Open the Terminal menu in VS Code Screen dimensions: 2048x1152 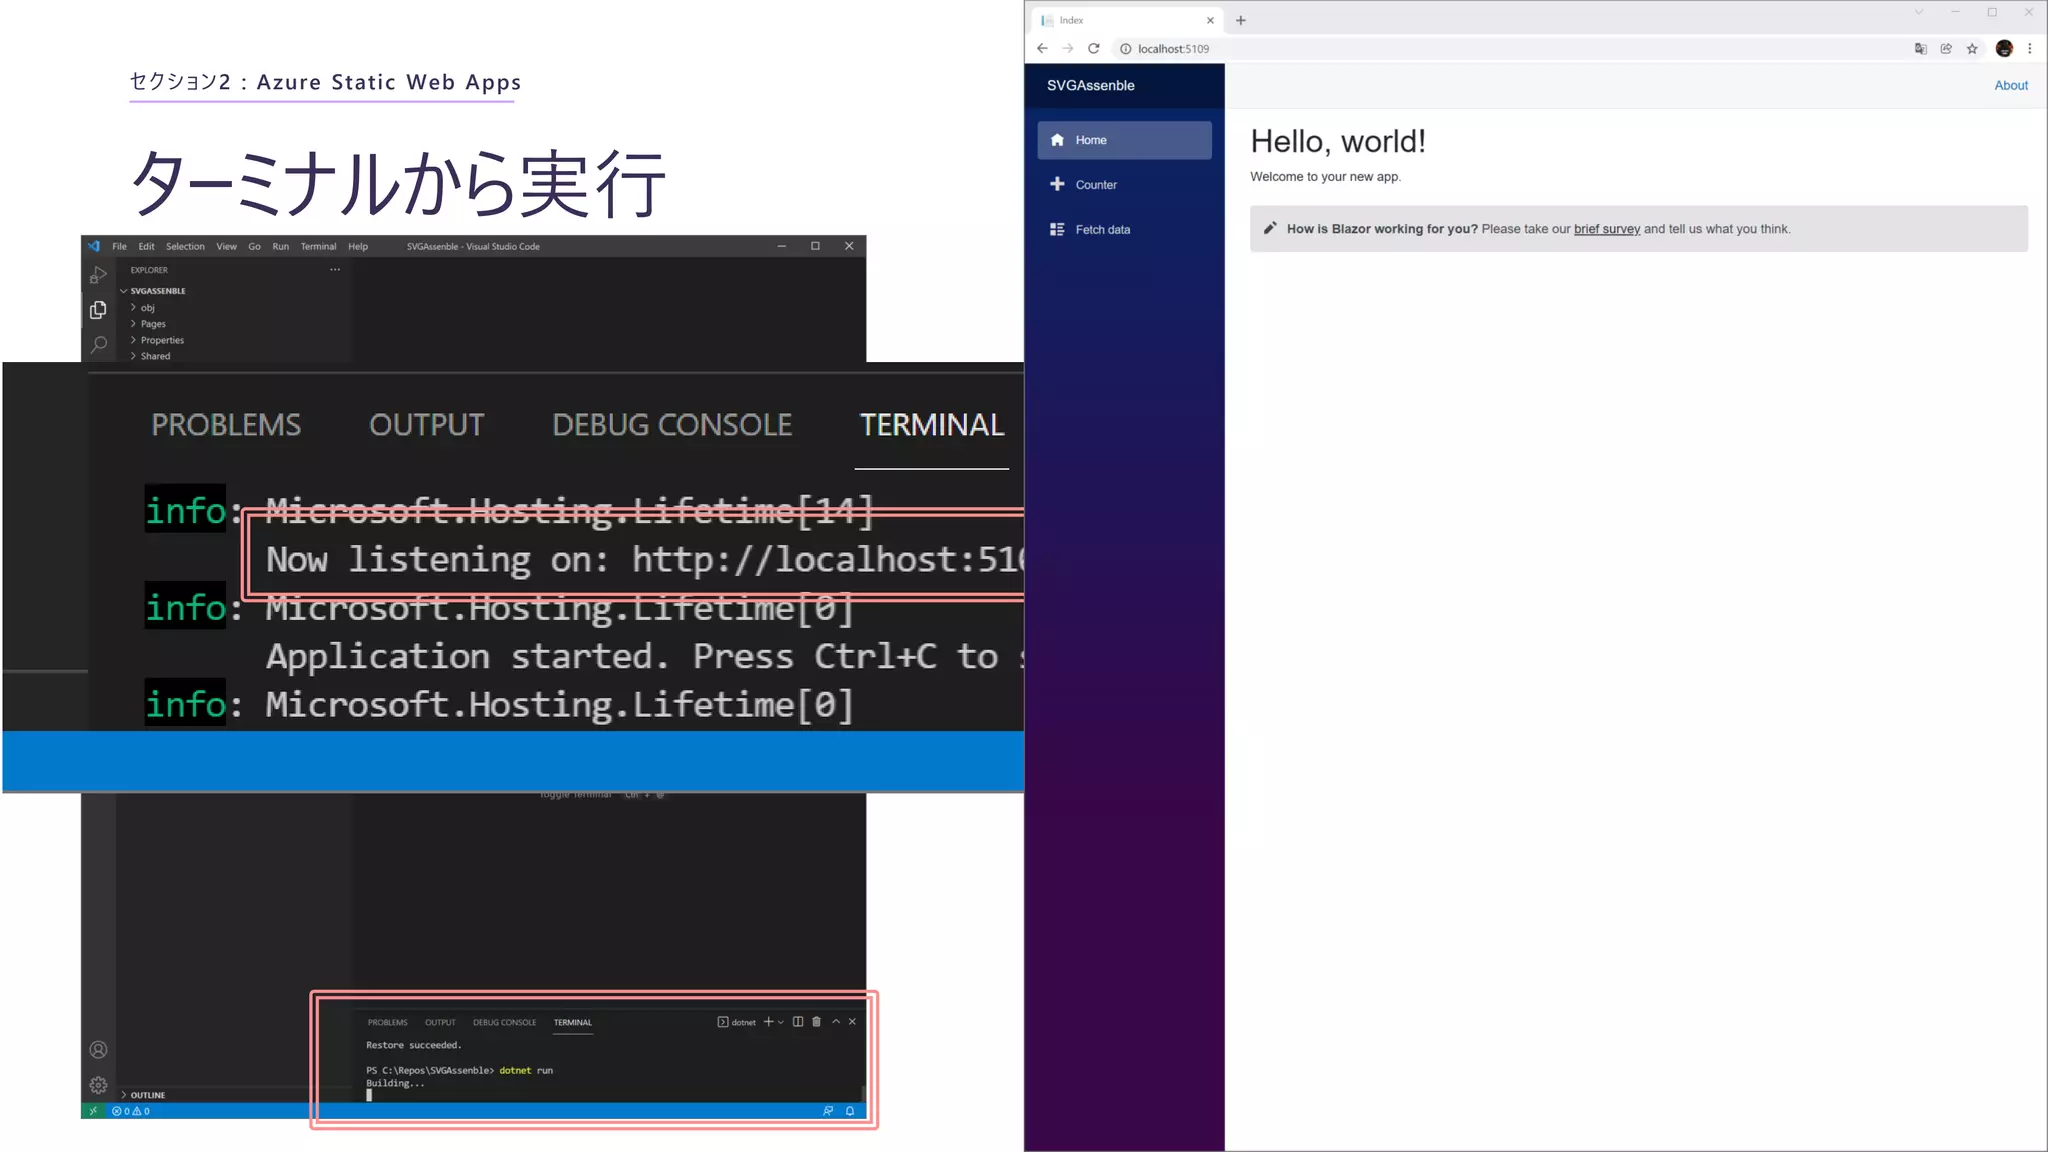[318, 246]
